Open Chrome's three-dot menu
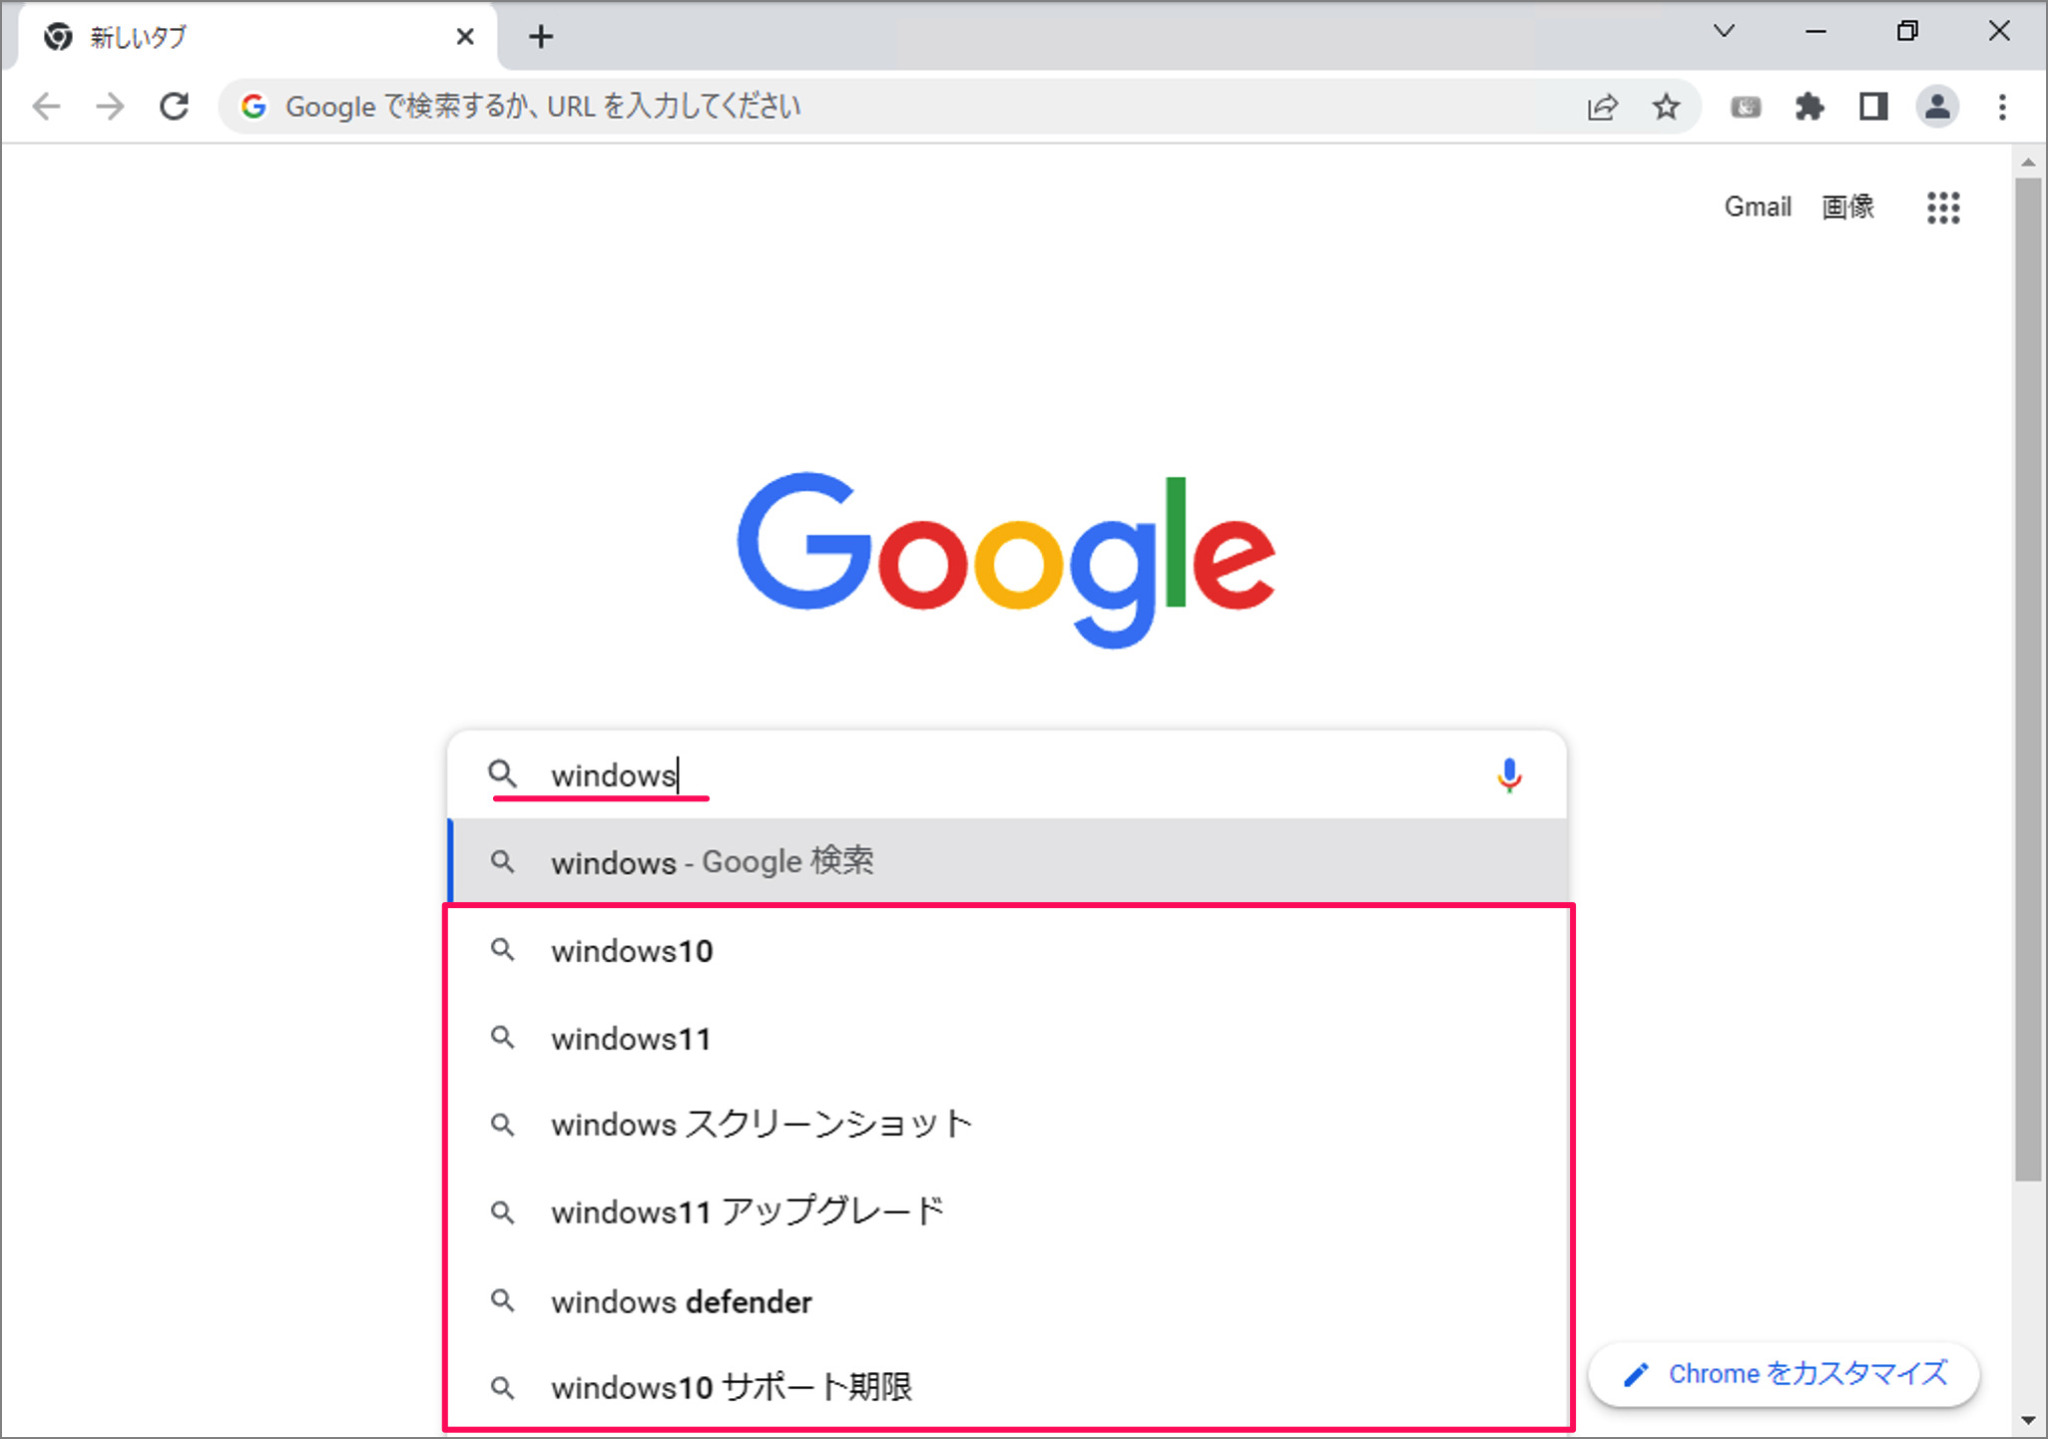The image size is (2048, 1439). coord(2002,106)
